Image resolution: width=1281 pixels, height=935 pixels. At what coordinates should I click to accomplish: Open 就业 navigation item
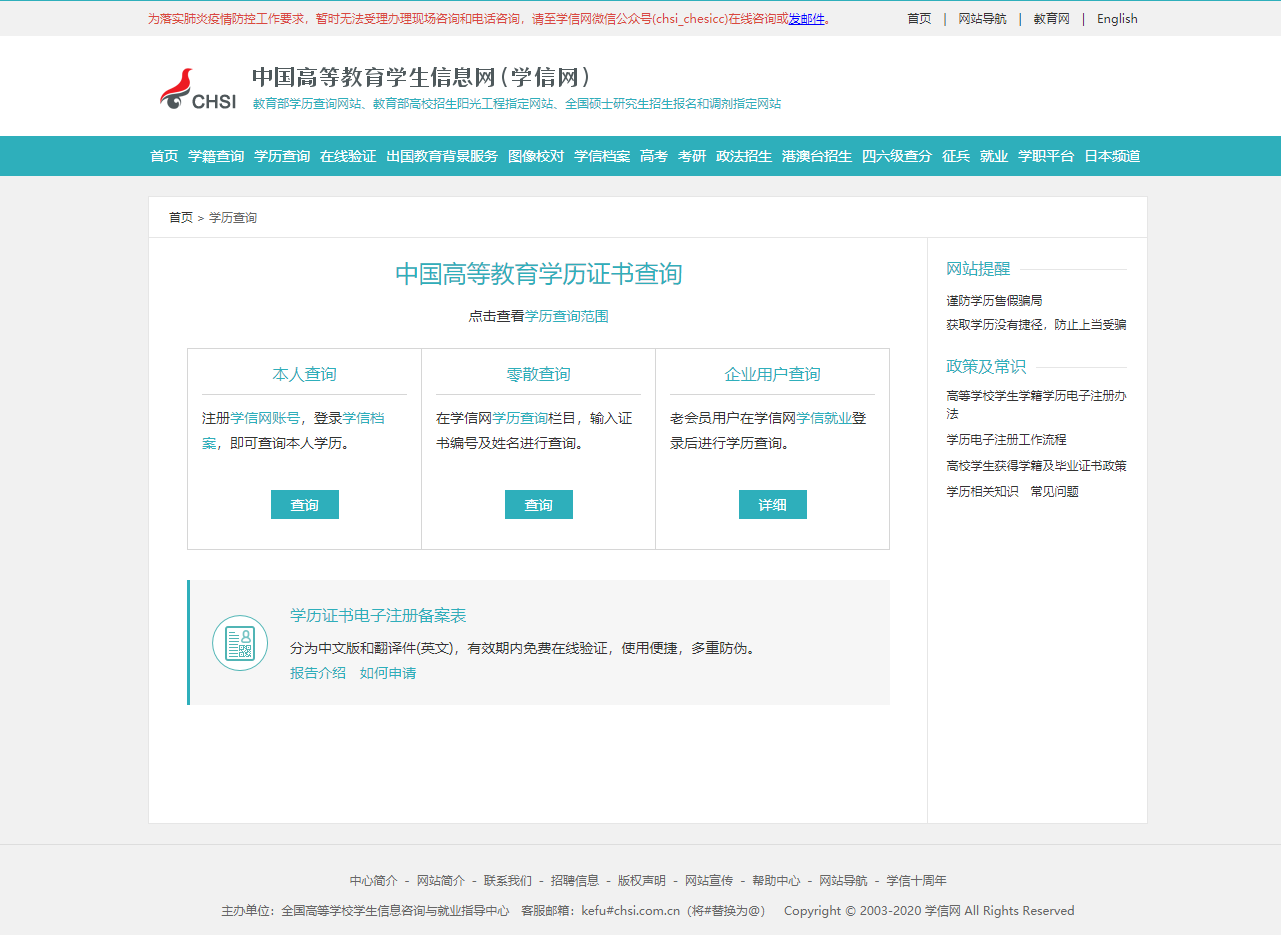994,156
